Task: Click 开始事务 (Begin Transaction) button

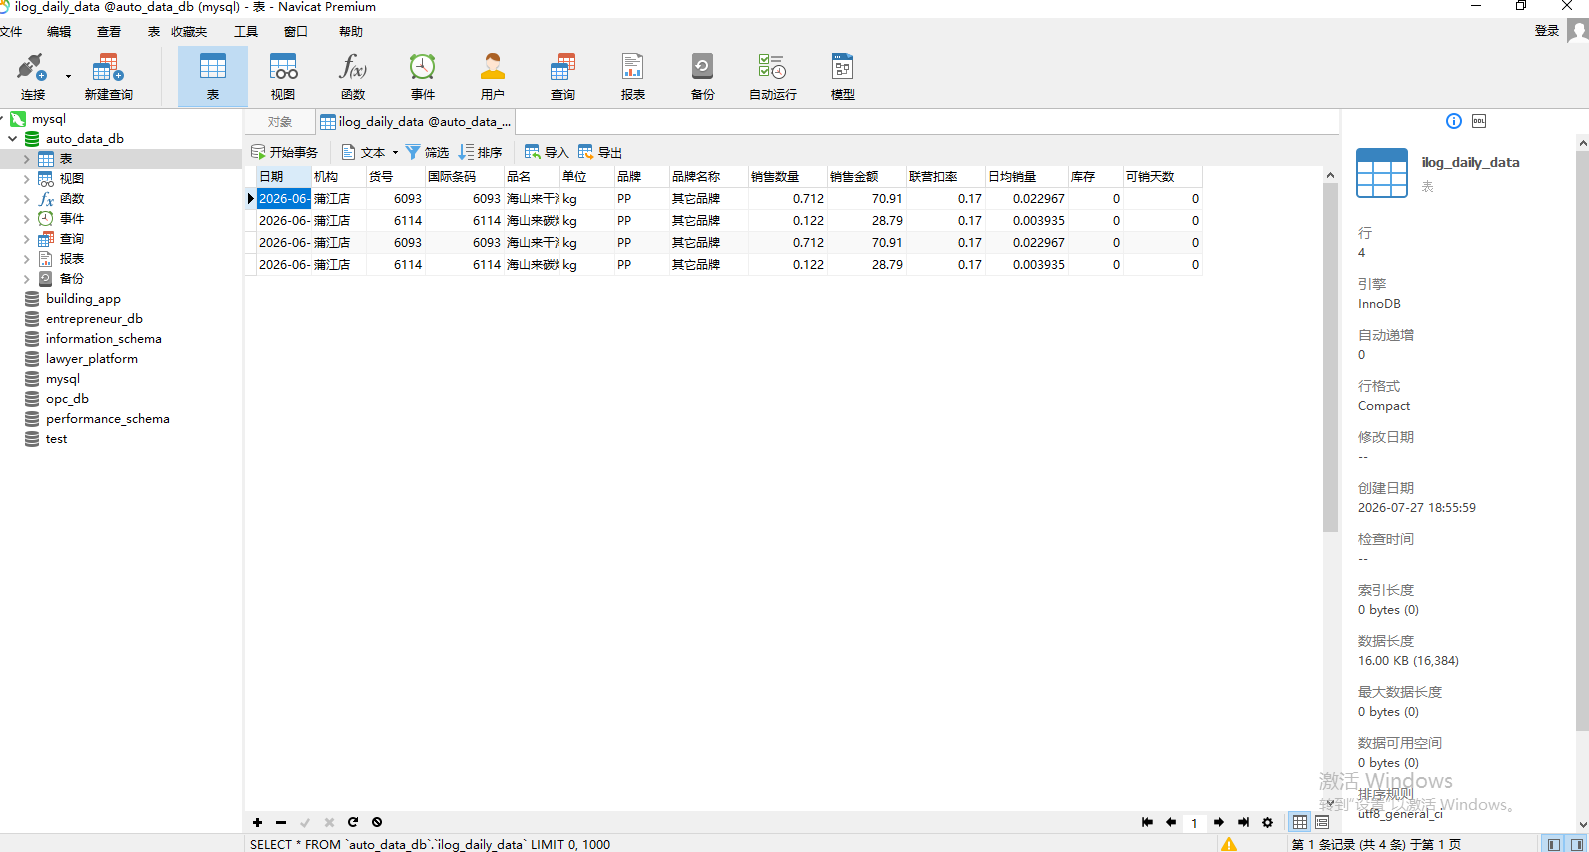Action: pyautogui.click(x=285, y=152)
